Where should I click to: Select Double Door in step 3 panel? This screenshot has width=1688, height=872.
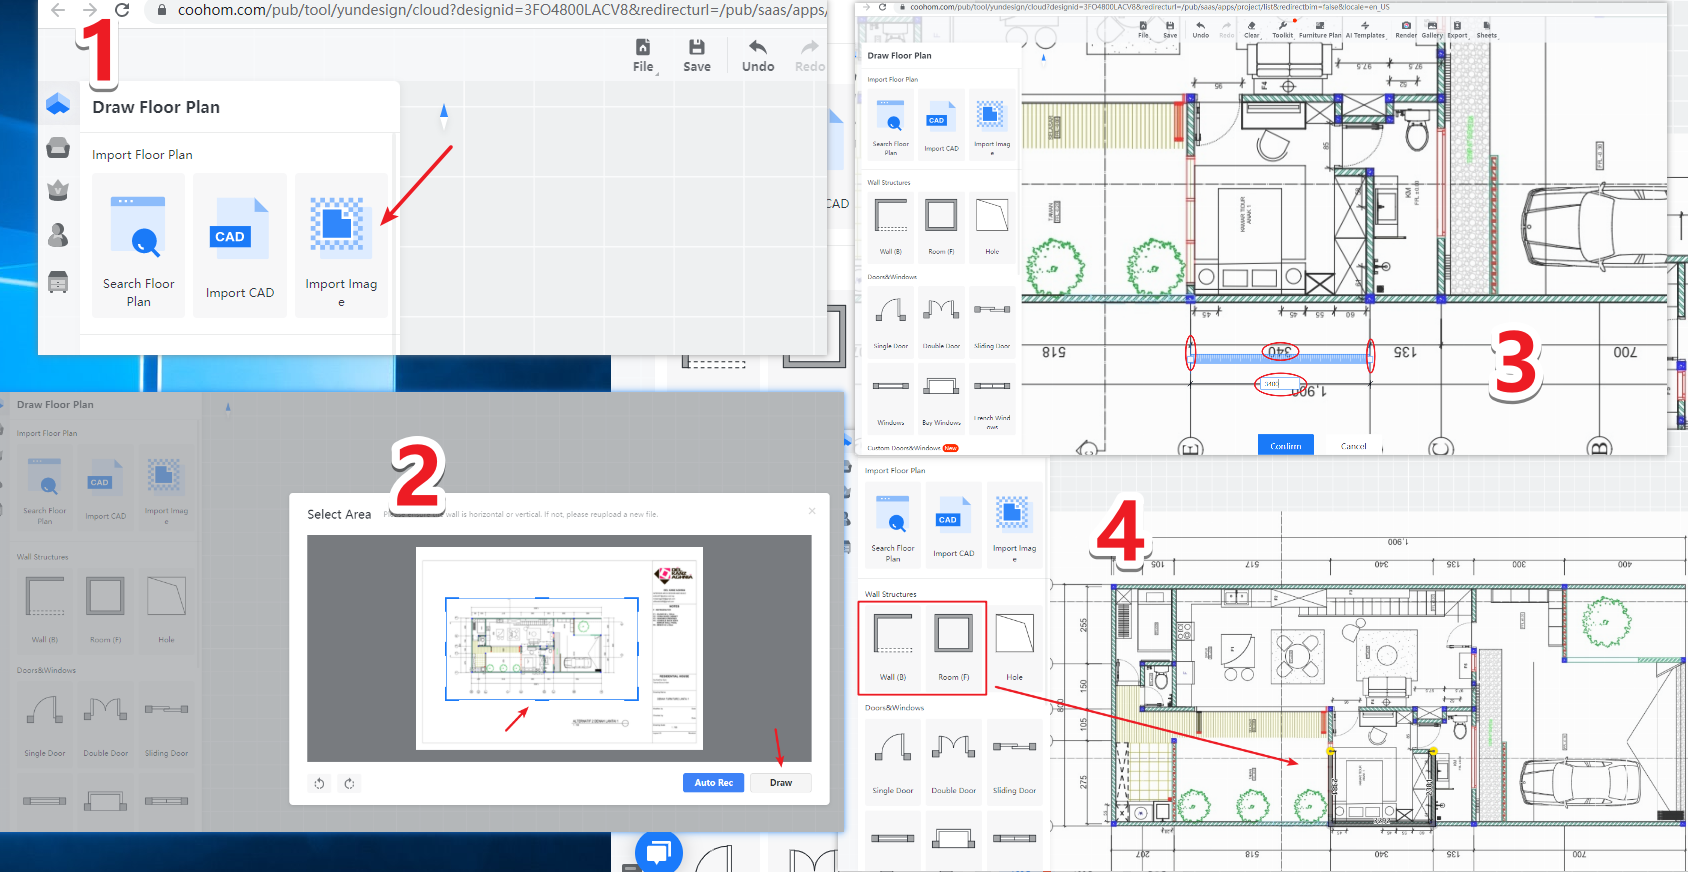[x=941, y=320]
